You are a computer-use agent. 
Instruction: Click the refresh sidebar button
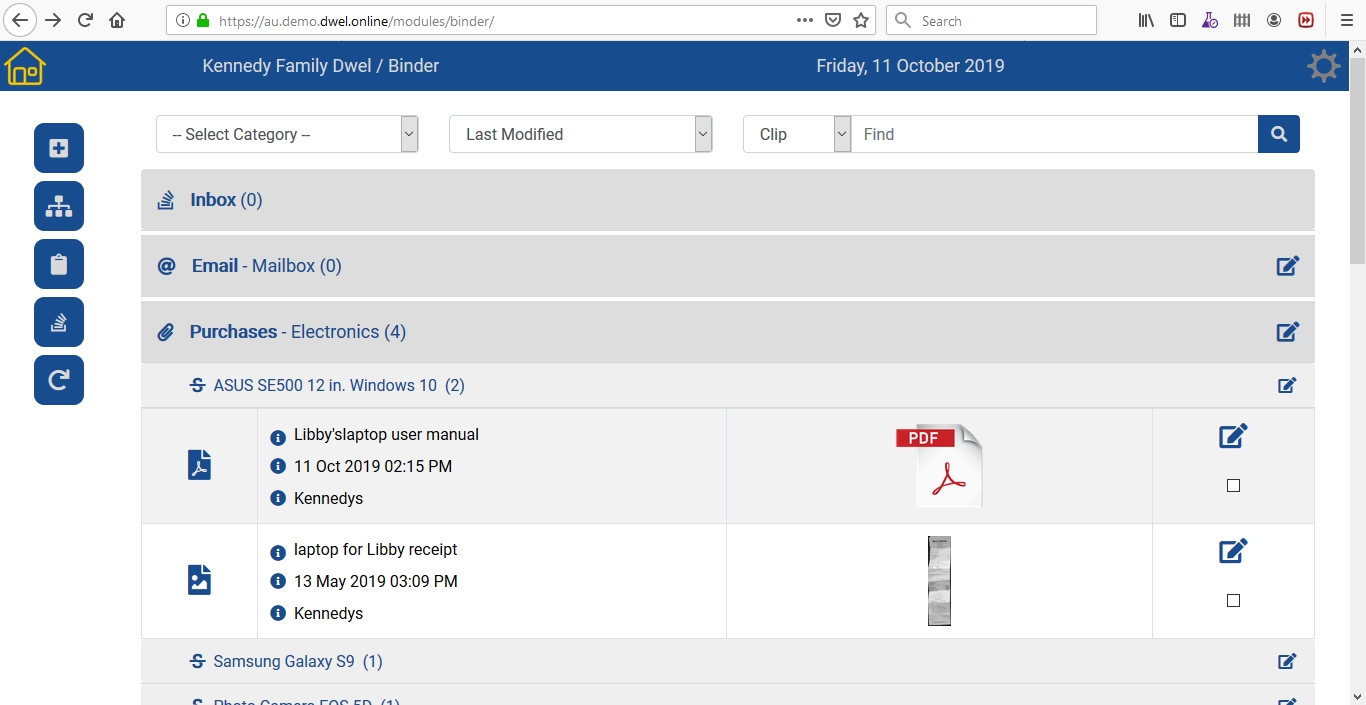click(59, 380)
